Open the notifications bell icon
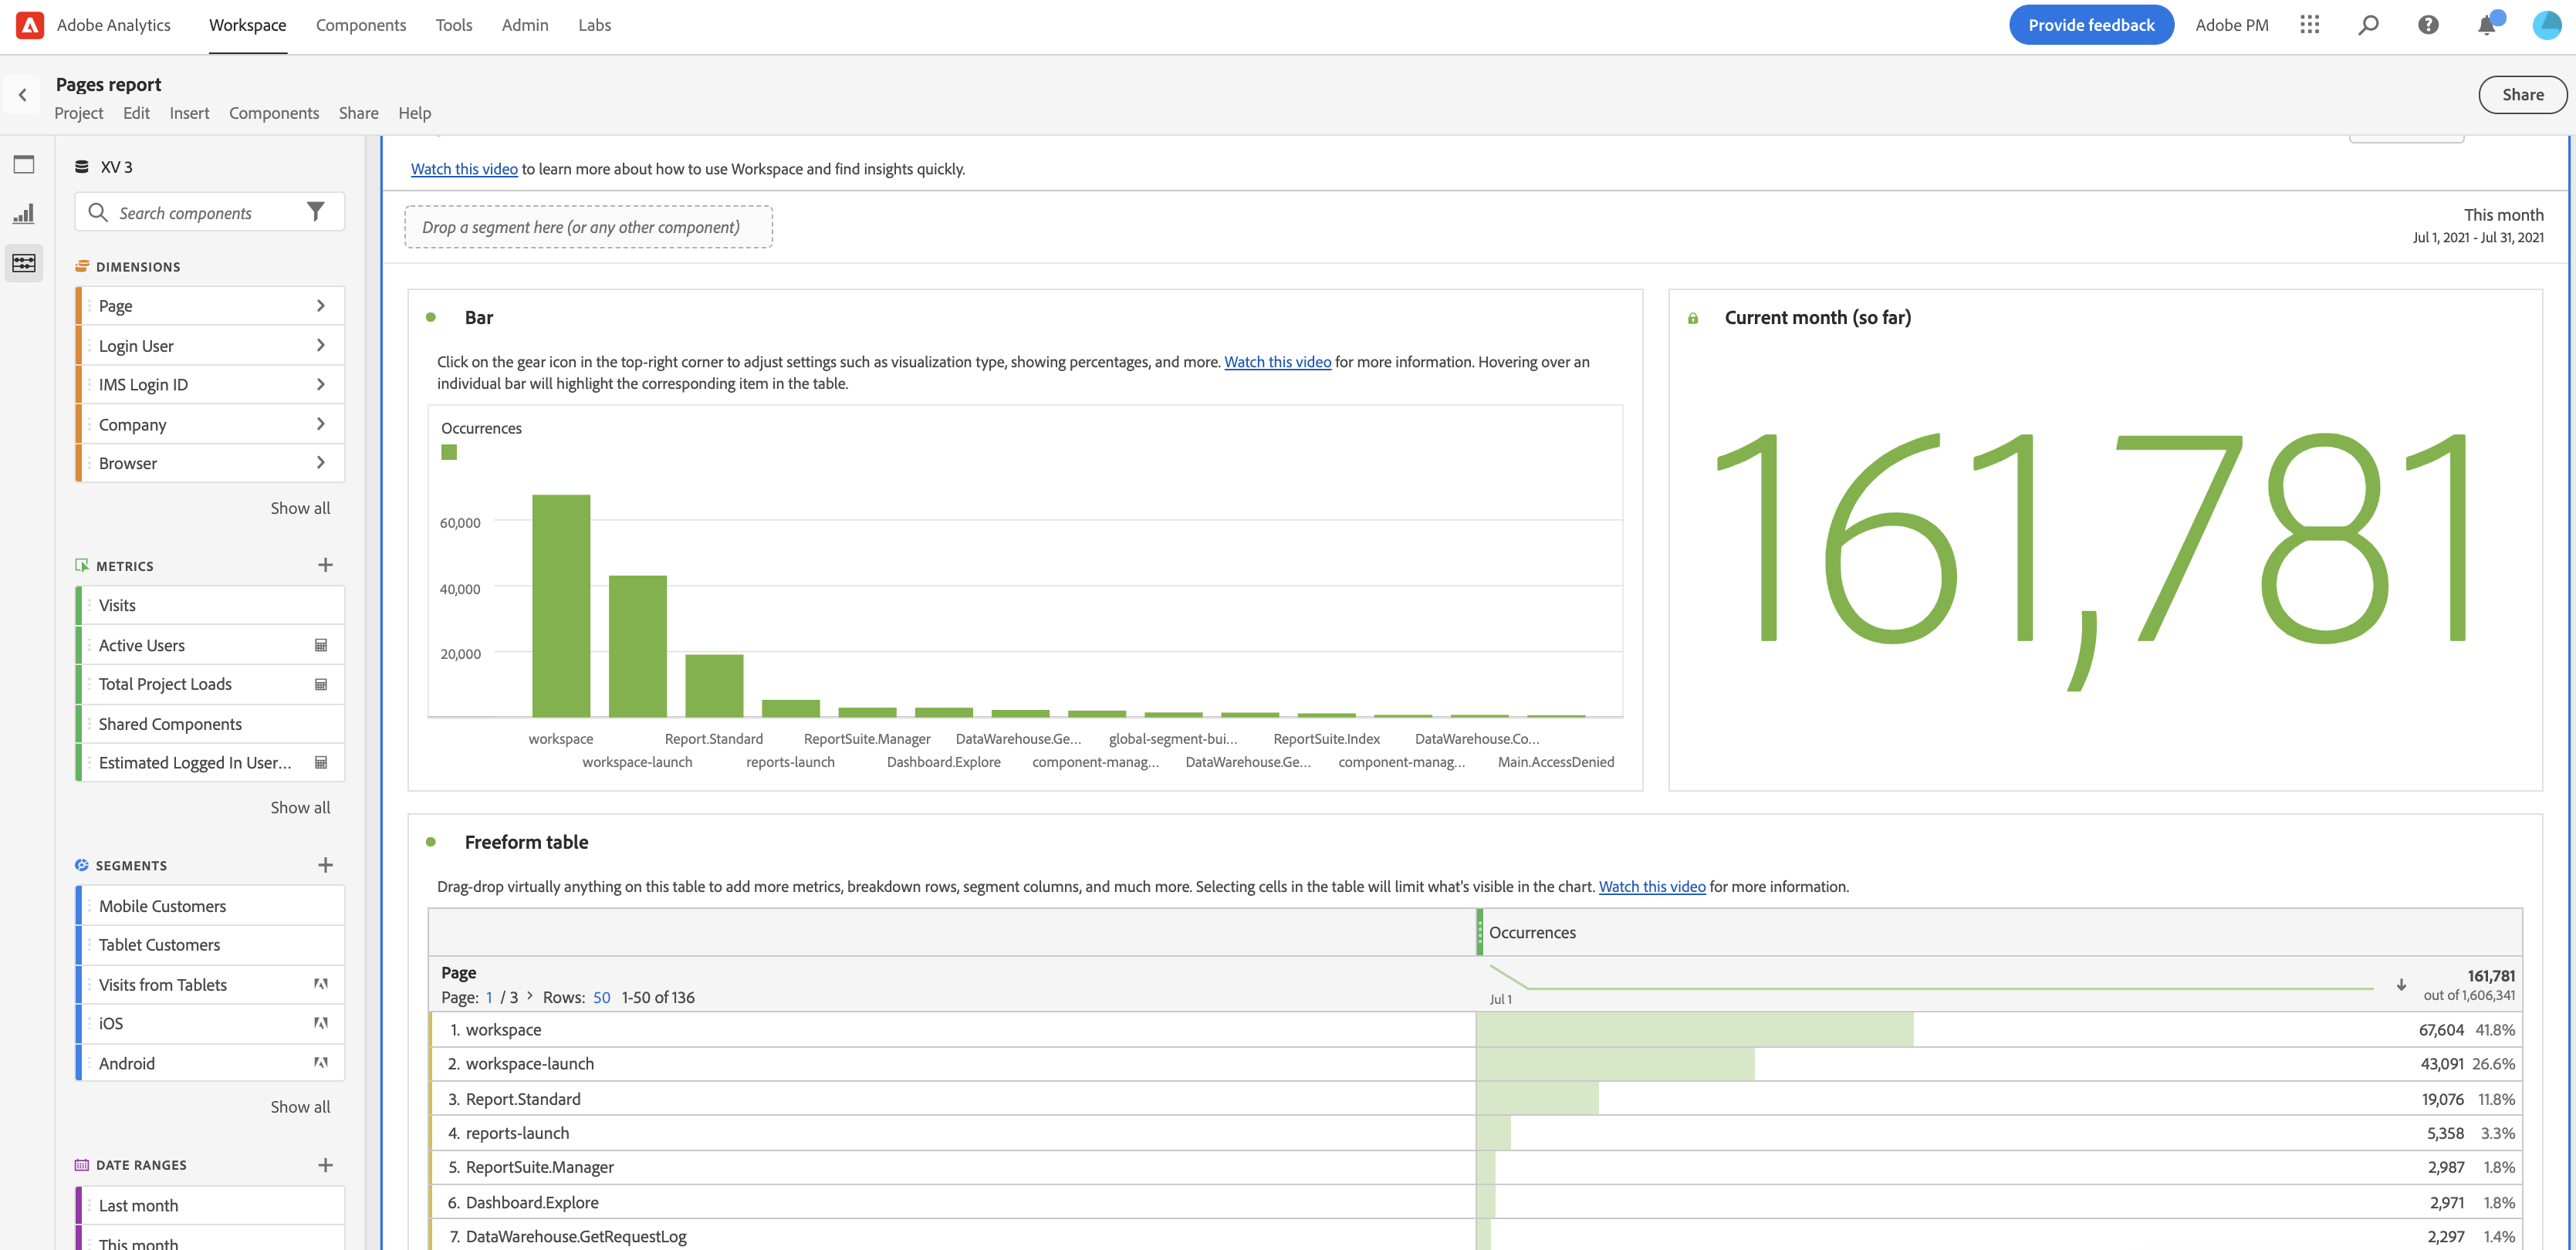This screenshot has width=2576, height=1250. tap(2486, 25)
